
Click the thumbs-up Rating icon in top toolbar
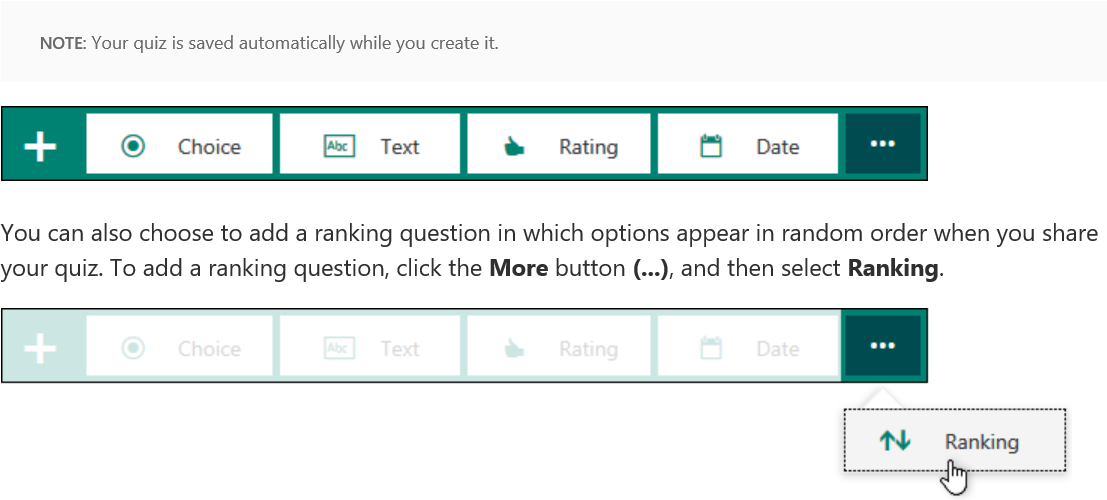[x=514, y=146]
